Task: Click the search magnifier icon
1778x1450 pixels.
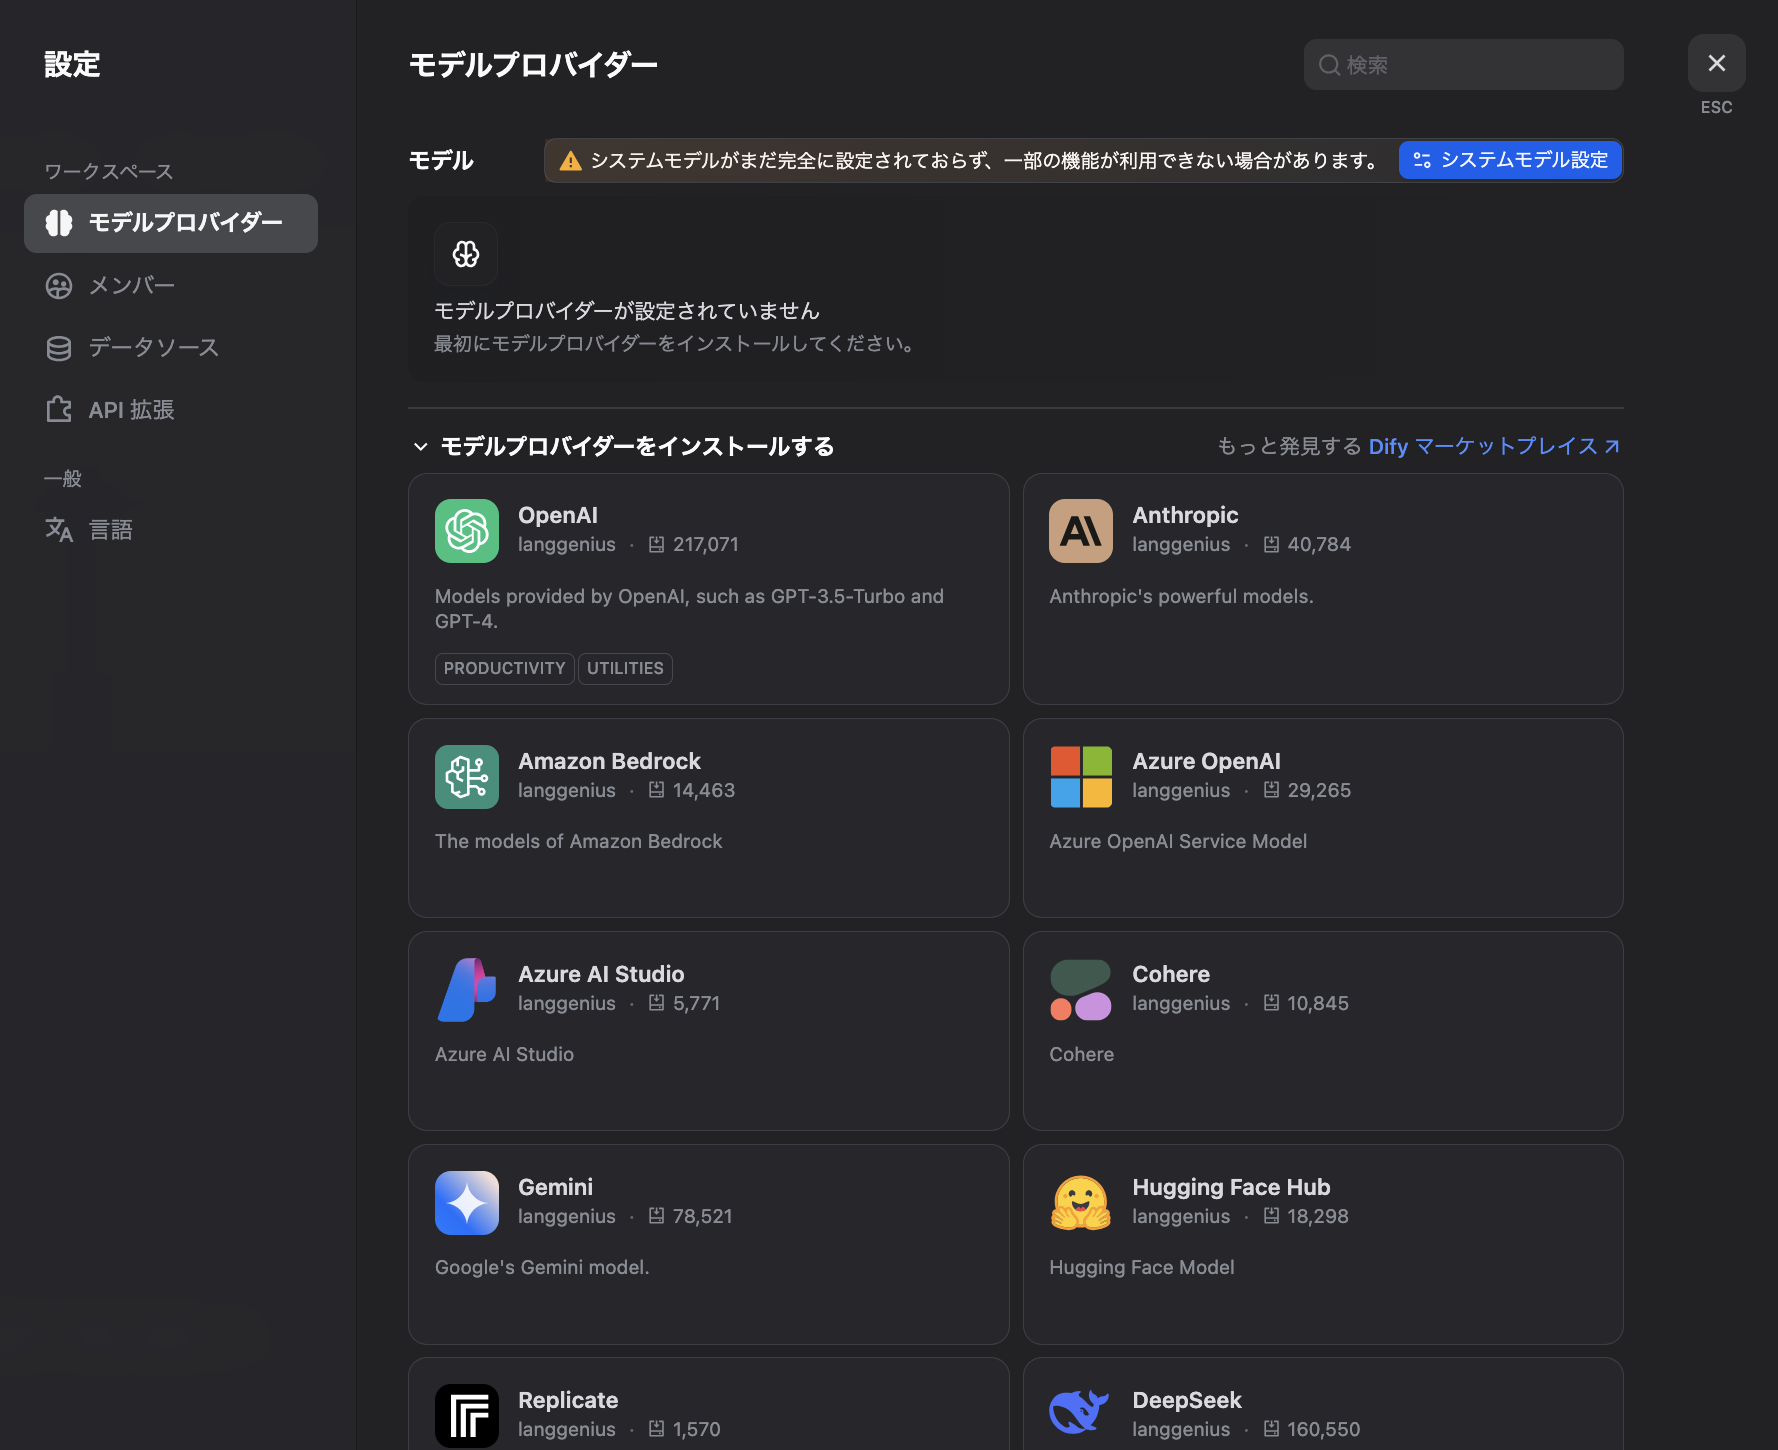Action: (1329, 65)
